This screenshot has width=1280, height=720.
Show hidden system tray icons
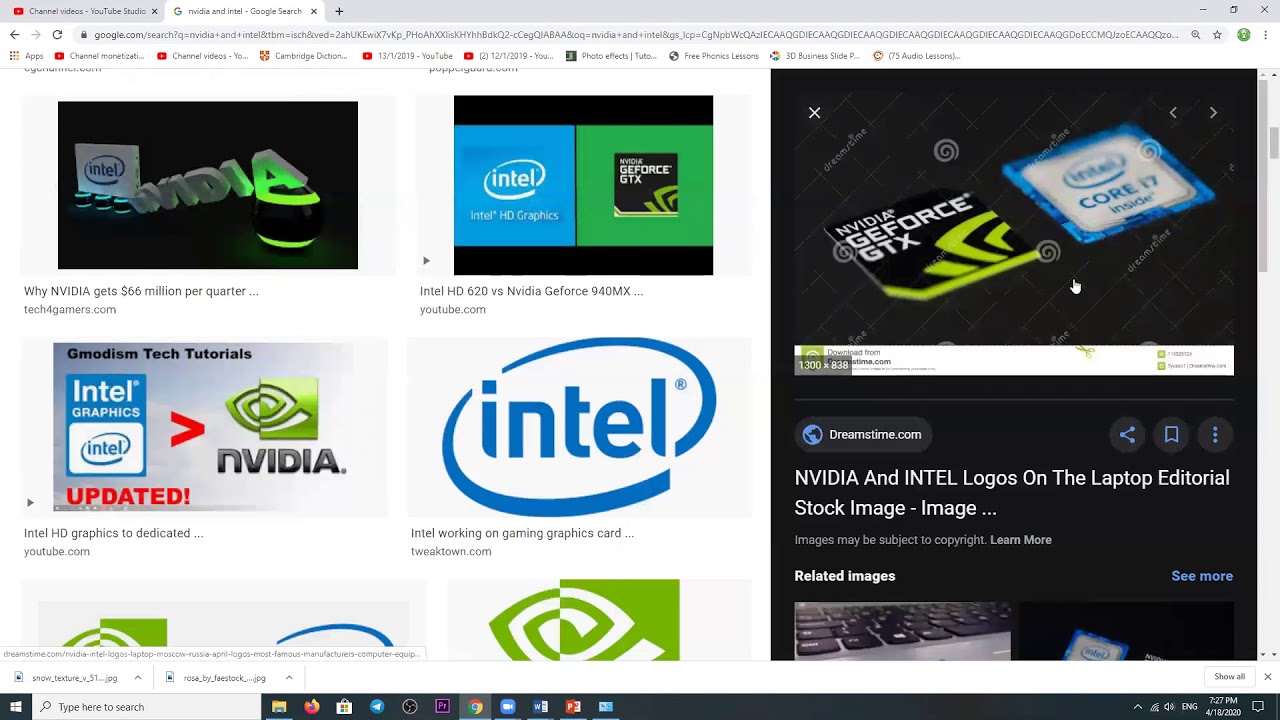[1137, 707]
